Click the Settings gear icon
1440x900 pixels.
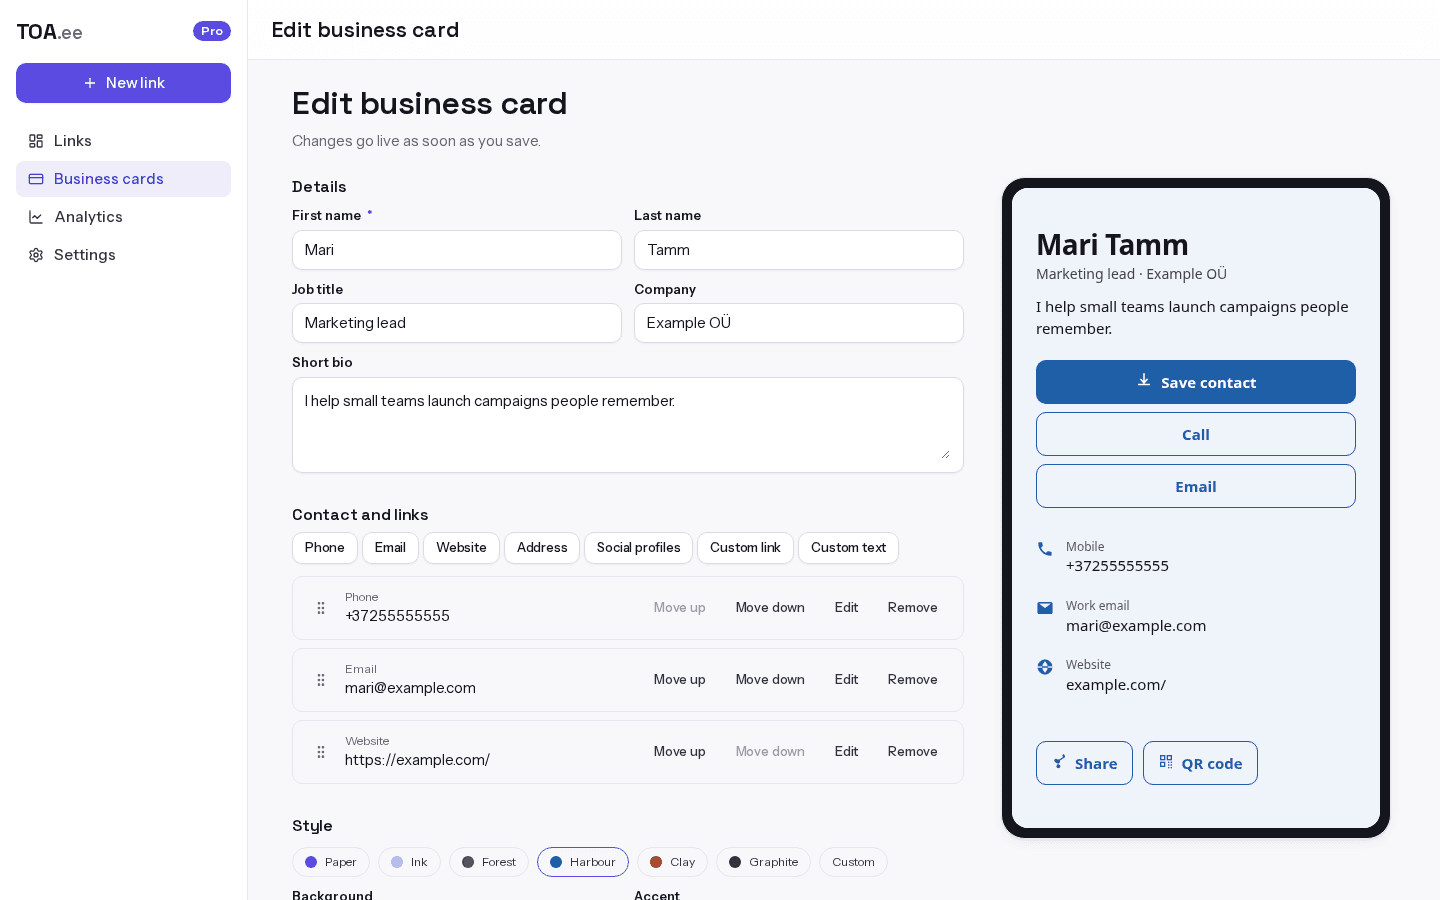36,255
